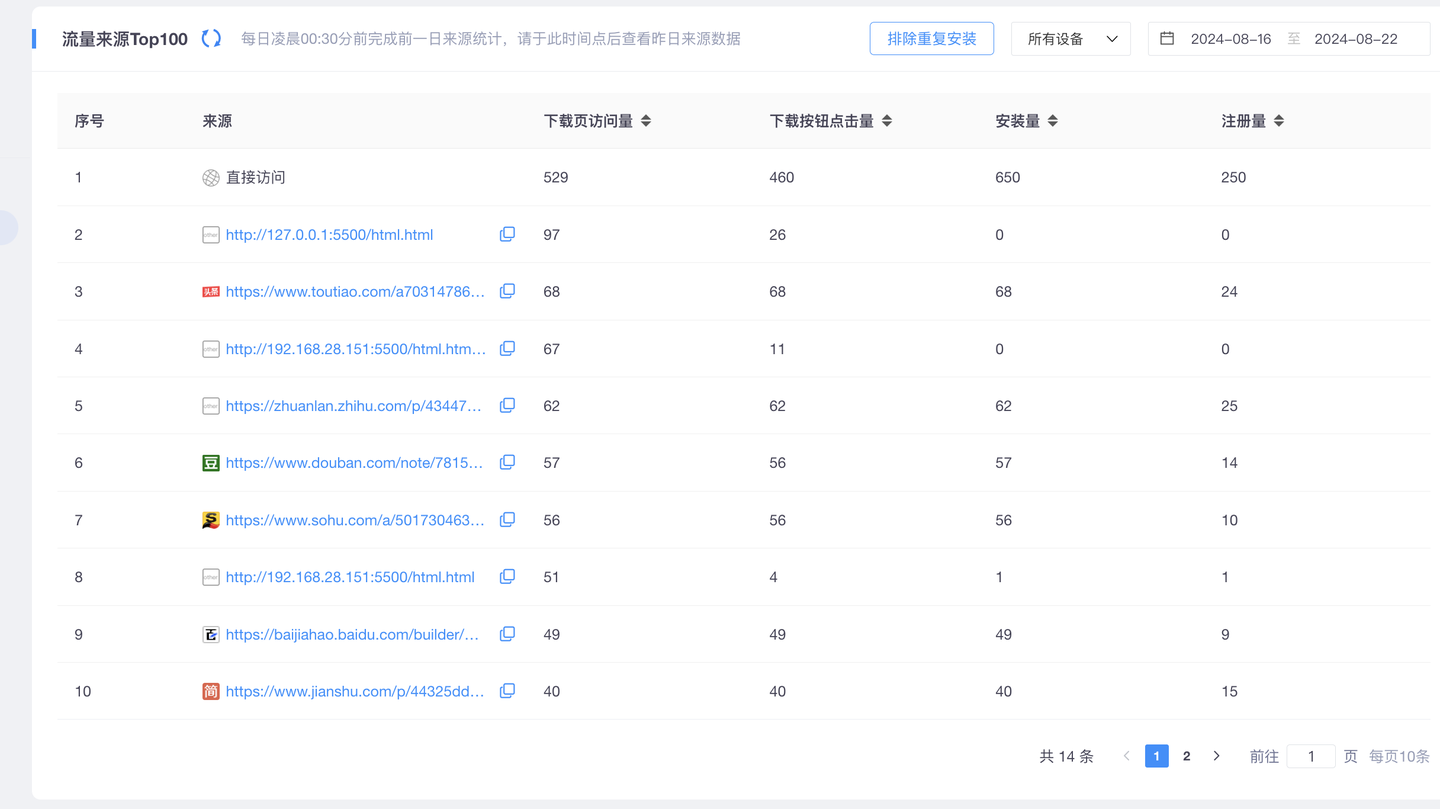
Task: Click the Toutiao favicon in row 3
Action: point(211,292)
